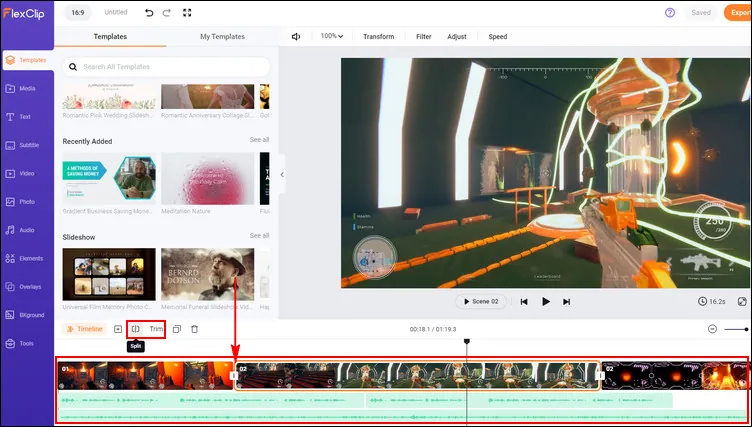Click the Timeline button
Screen dimensions: 752x427
(x=84, y=329)
